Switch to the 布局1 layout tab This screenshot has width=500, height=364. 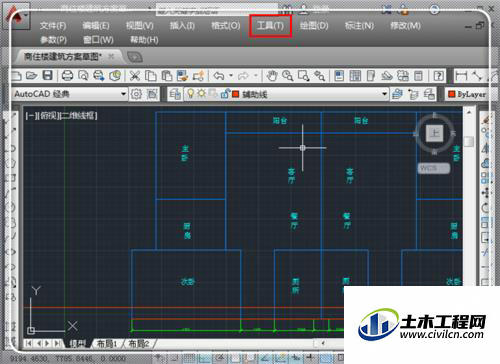107,344
